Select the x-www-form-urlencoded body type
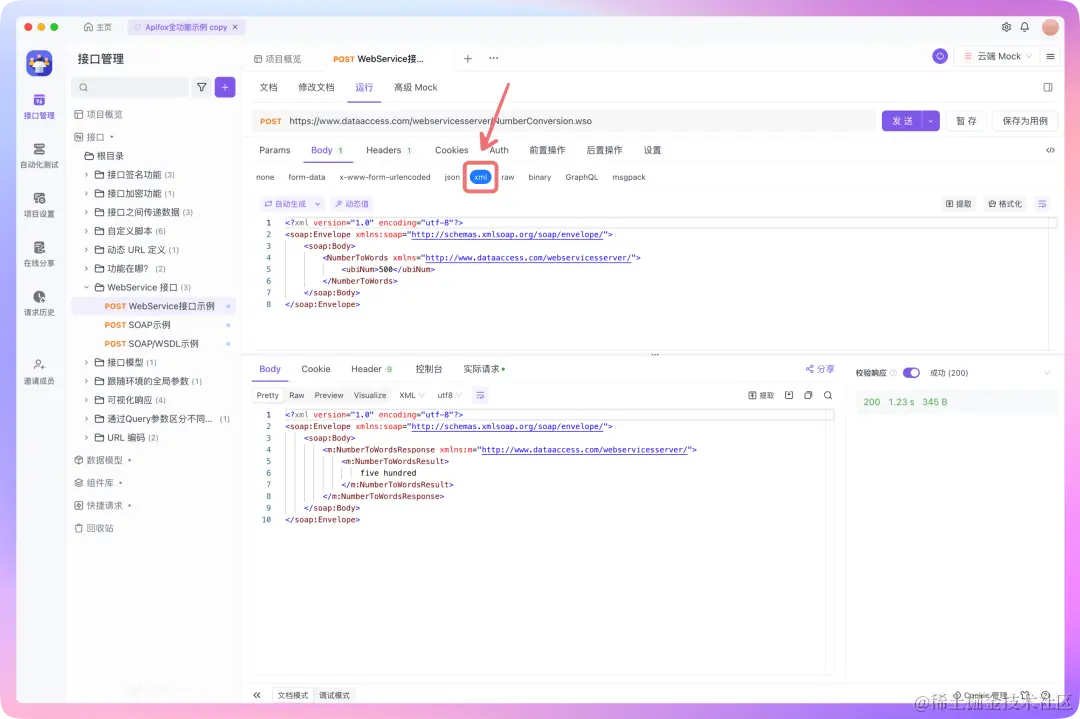Viewport: 1080px width, 719px height. click(384, 177)
